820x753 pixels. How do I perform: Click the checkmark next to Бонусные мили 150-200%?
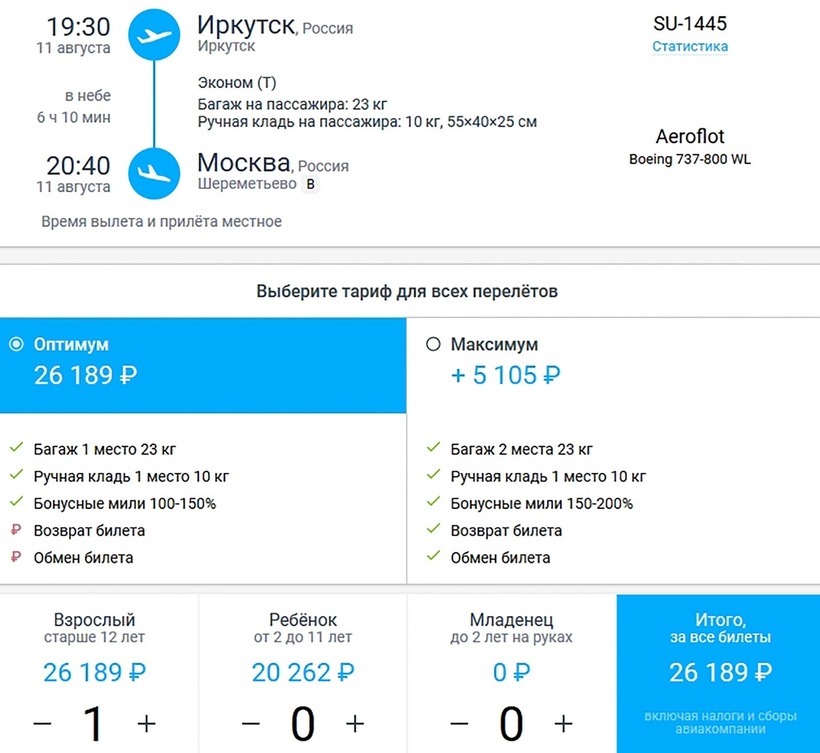tap(433, 504)
